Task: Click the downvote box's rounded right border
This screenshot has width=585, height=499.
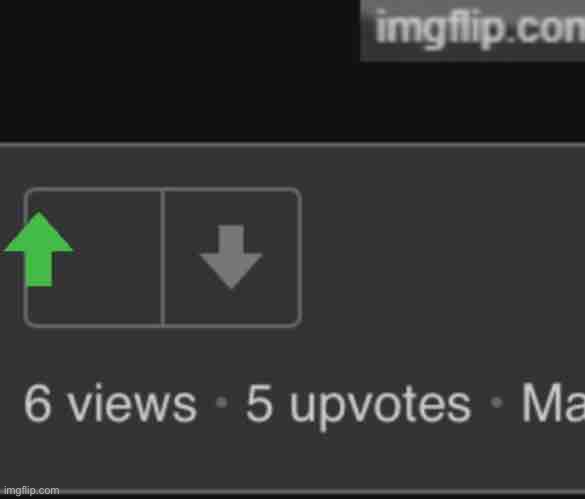Action: pos(299,258)
